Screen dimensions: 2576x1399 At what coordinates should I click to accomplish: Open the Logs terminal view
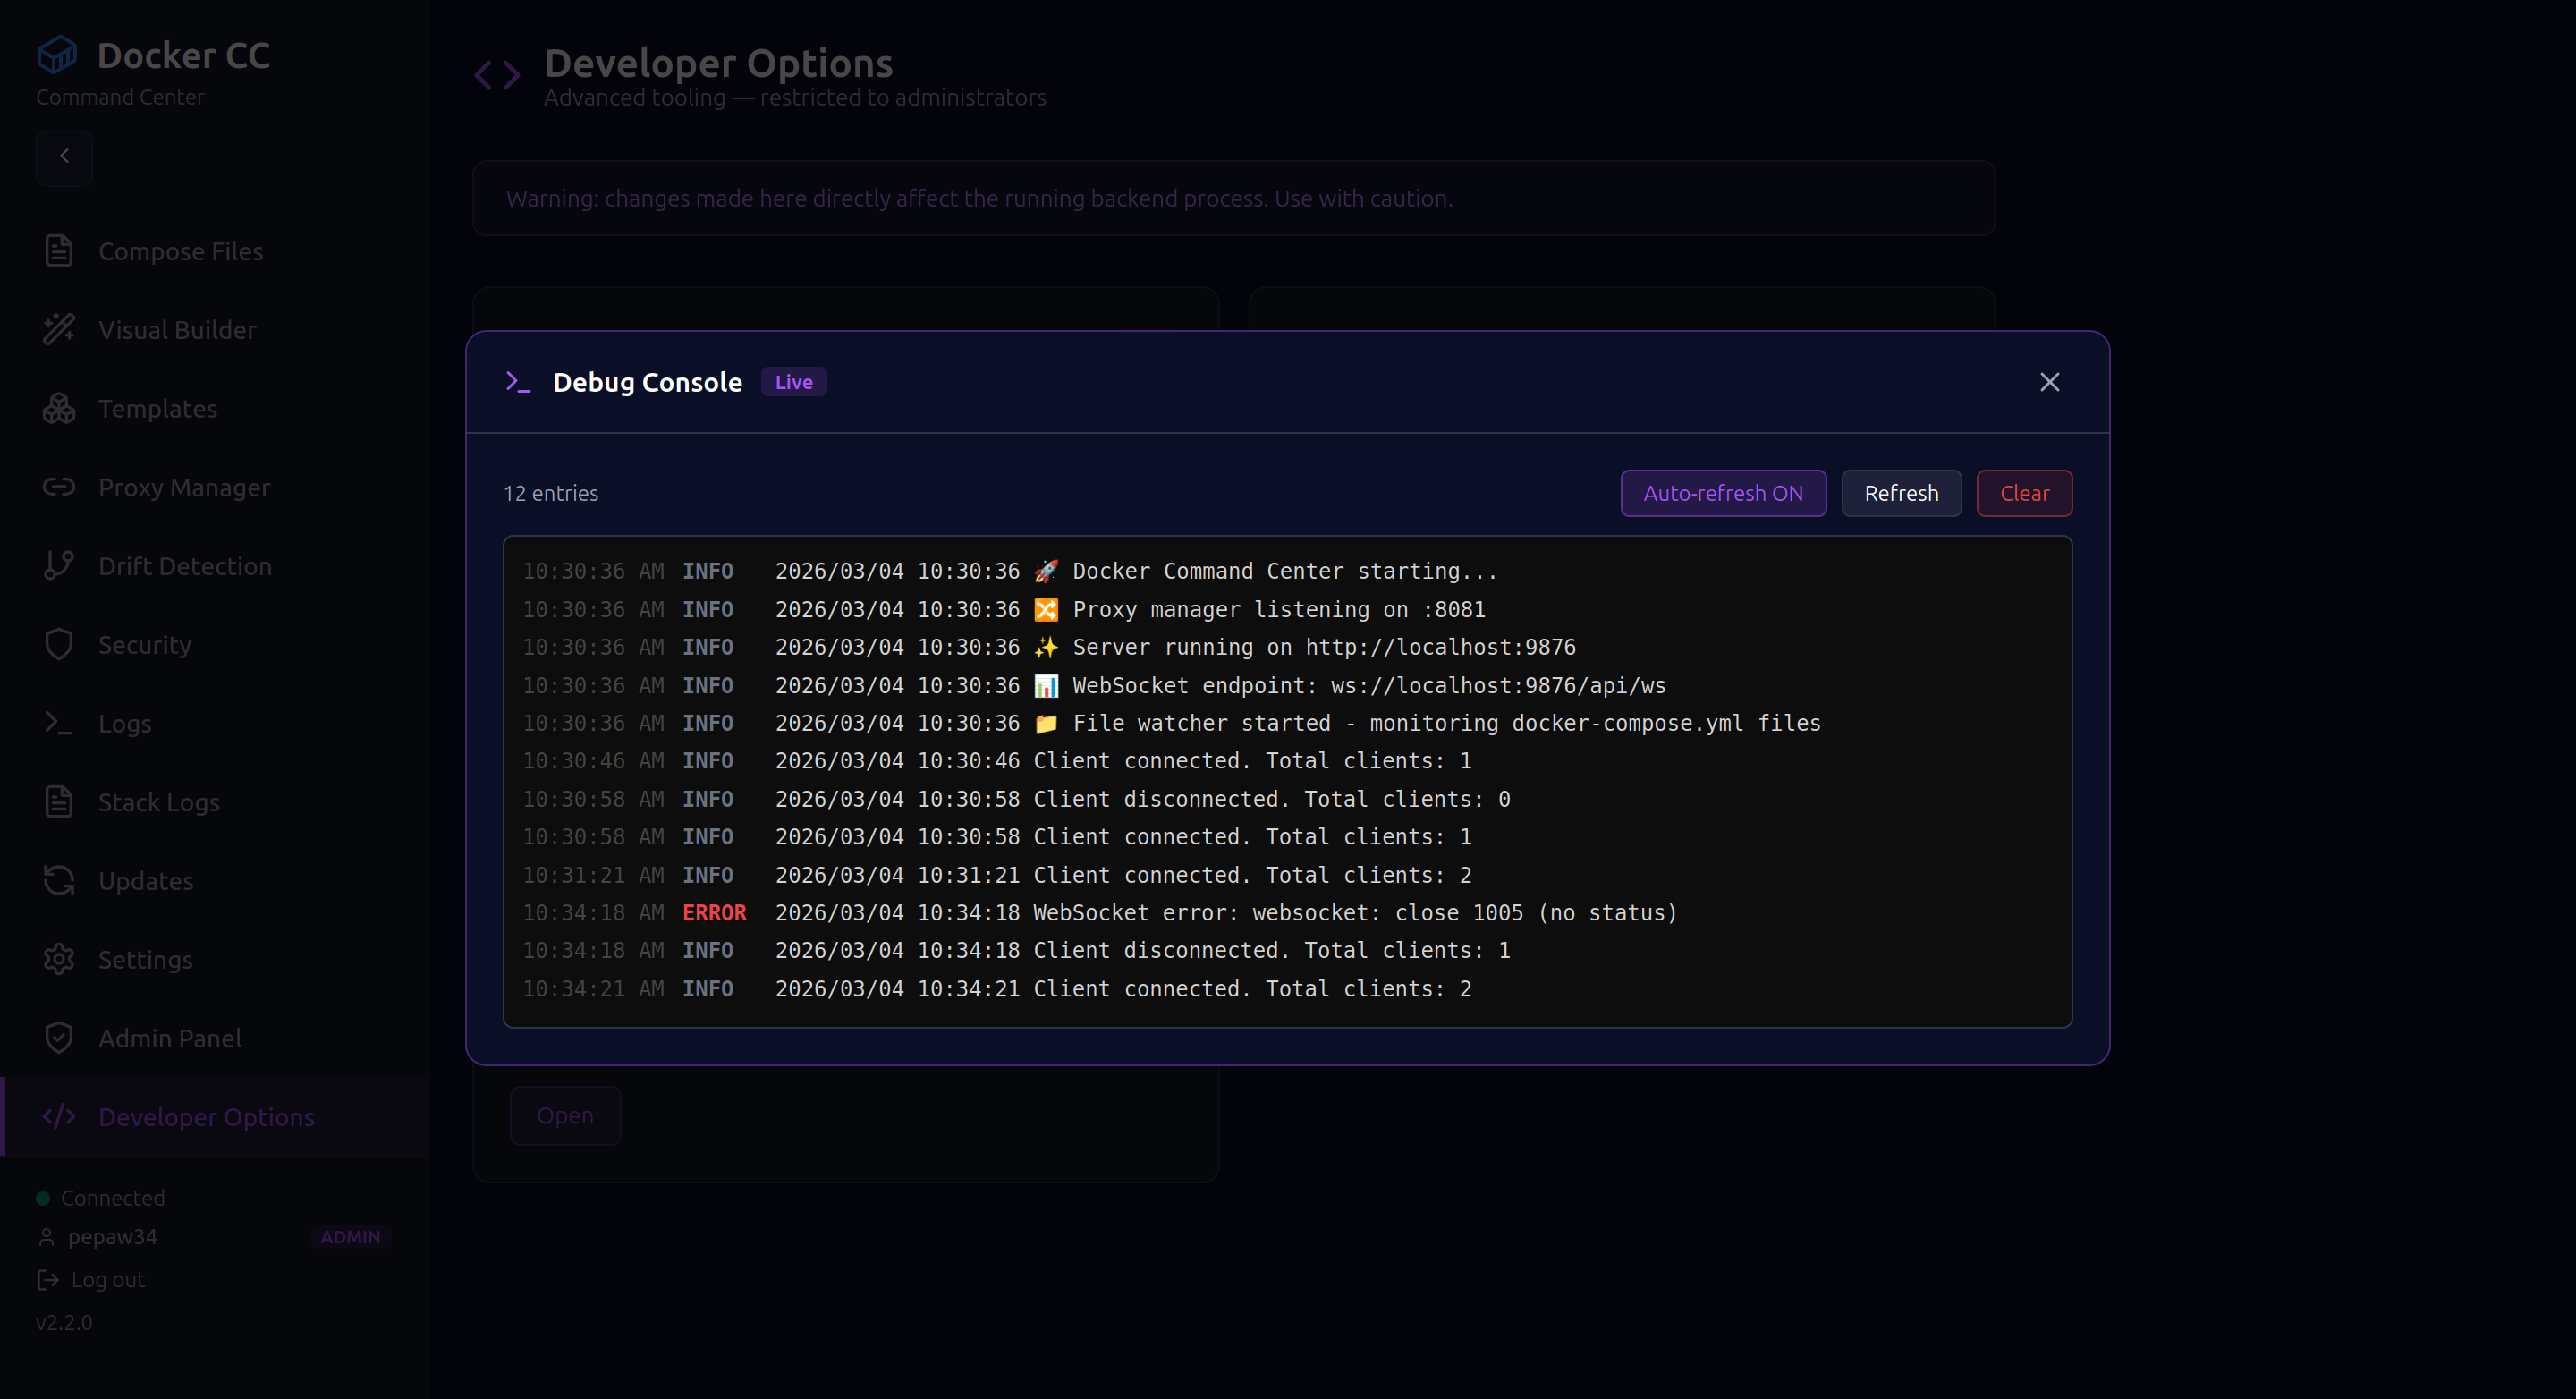point(124,723)
